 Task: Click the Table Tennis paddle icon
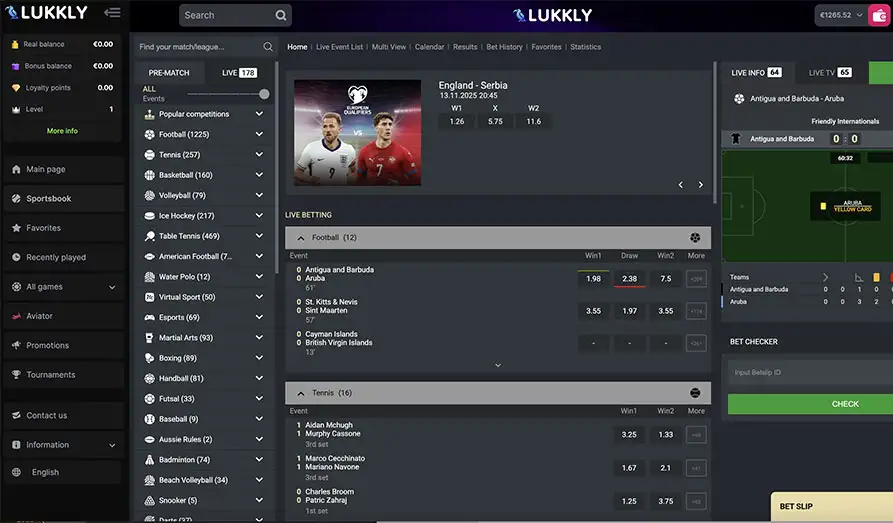tap(149, 236)
